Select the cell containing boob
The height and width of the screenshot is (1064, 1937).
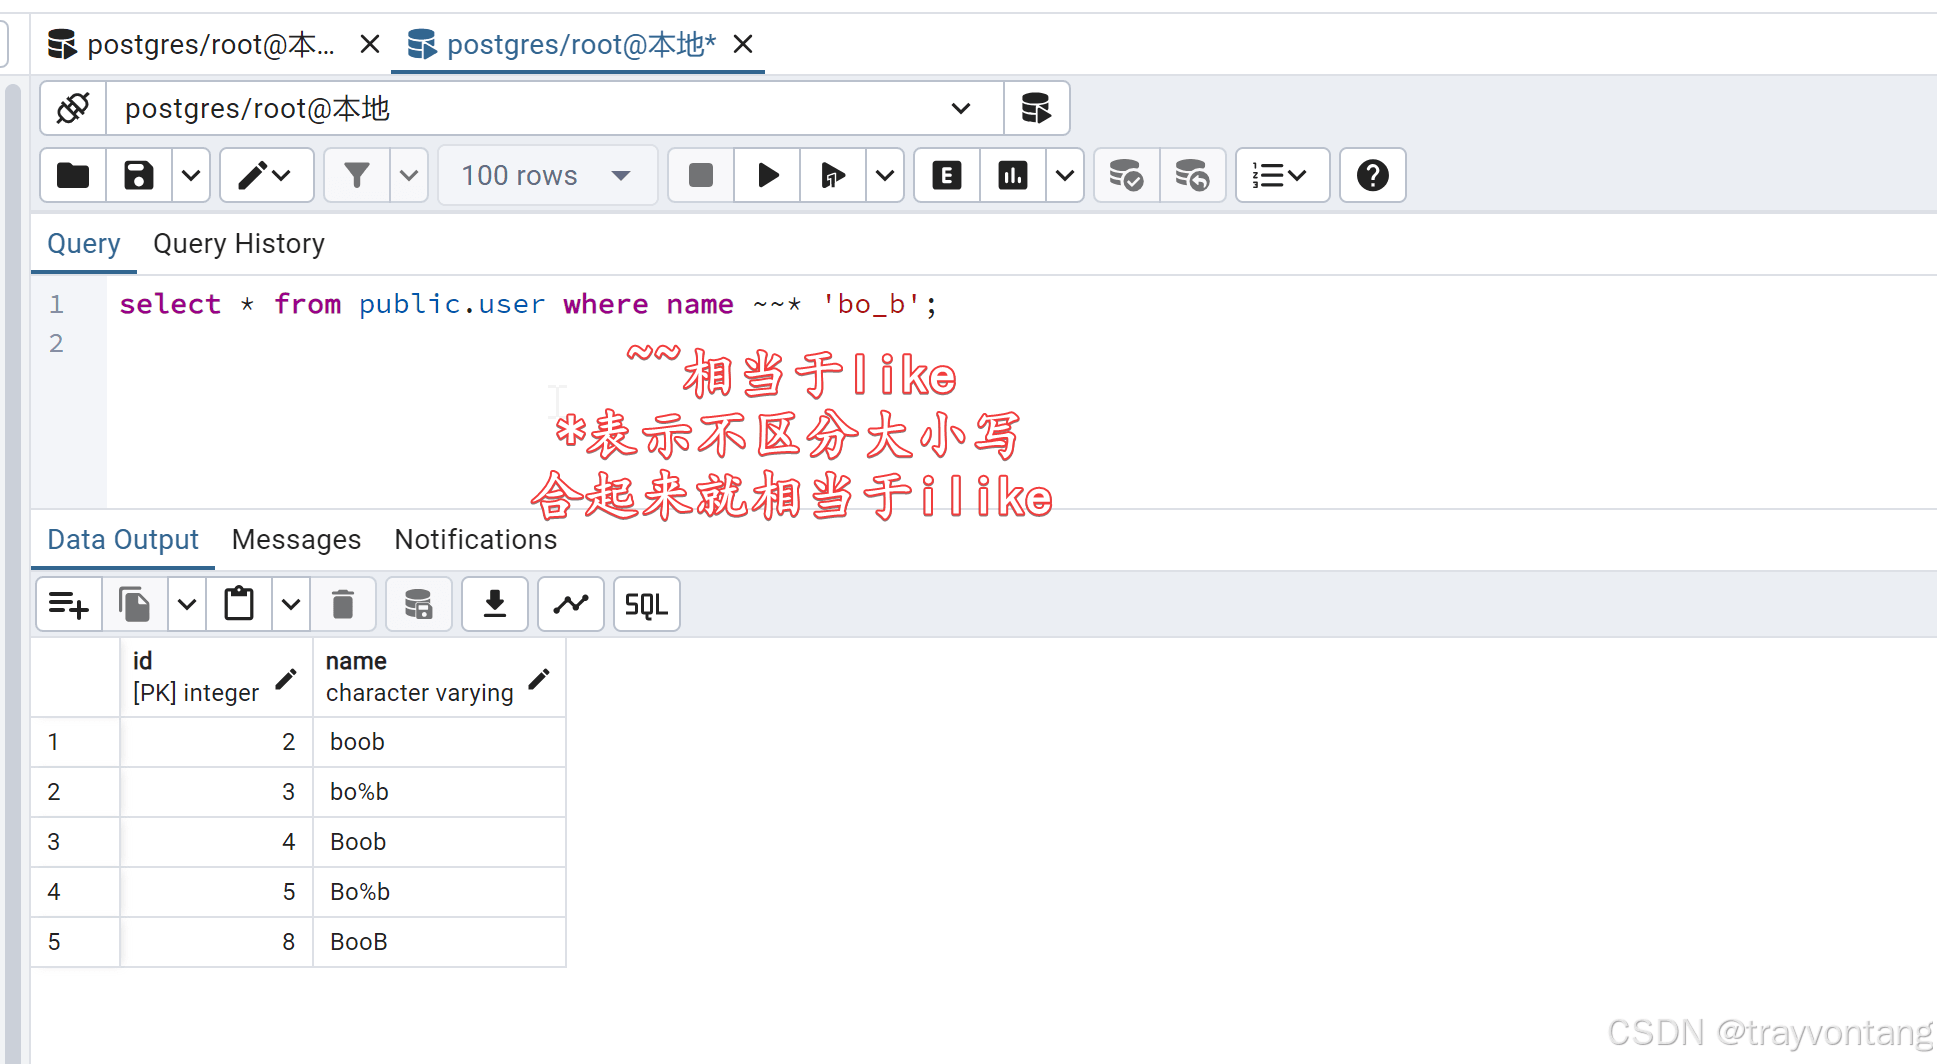pos(439,742)
